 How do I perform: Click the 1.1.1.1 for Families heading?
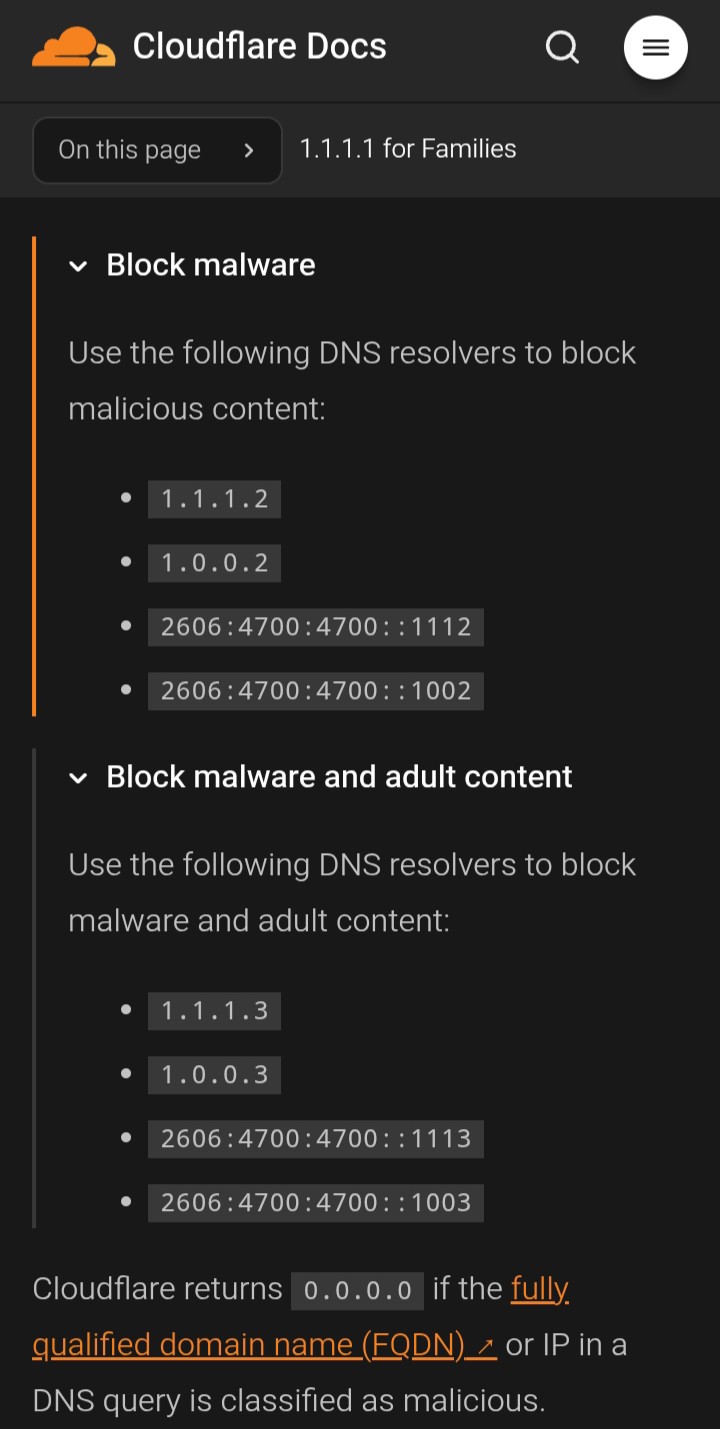click(408, 149)
